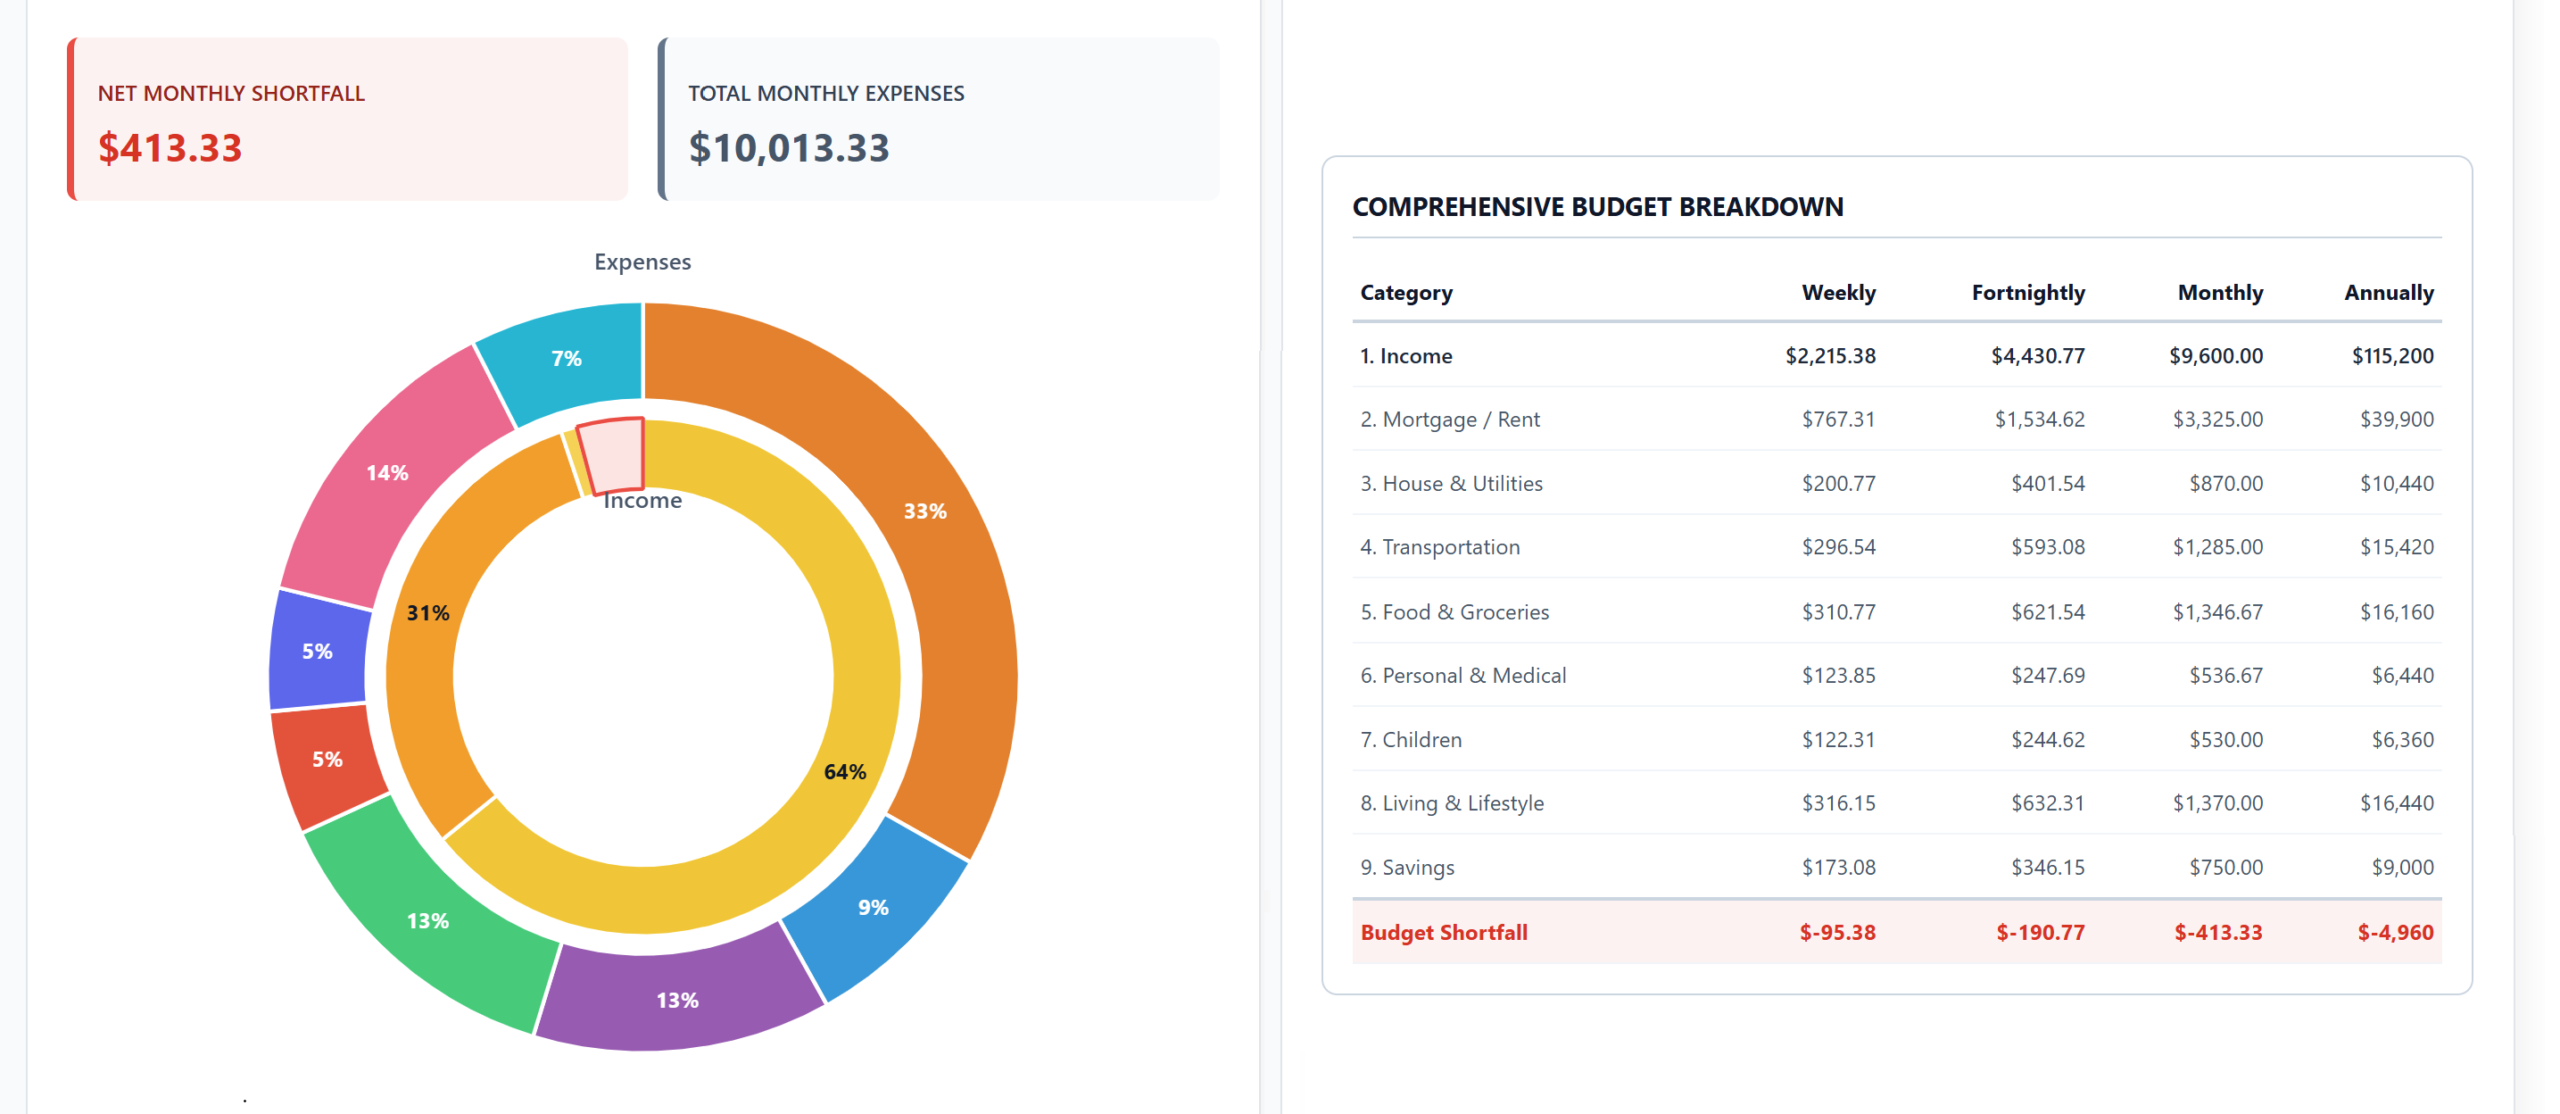The image size is (2560, 1114).
Task: Click Savings weekly value $173.08
Action: pyautogui.click(x=1838, y=868)
